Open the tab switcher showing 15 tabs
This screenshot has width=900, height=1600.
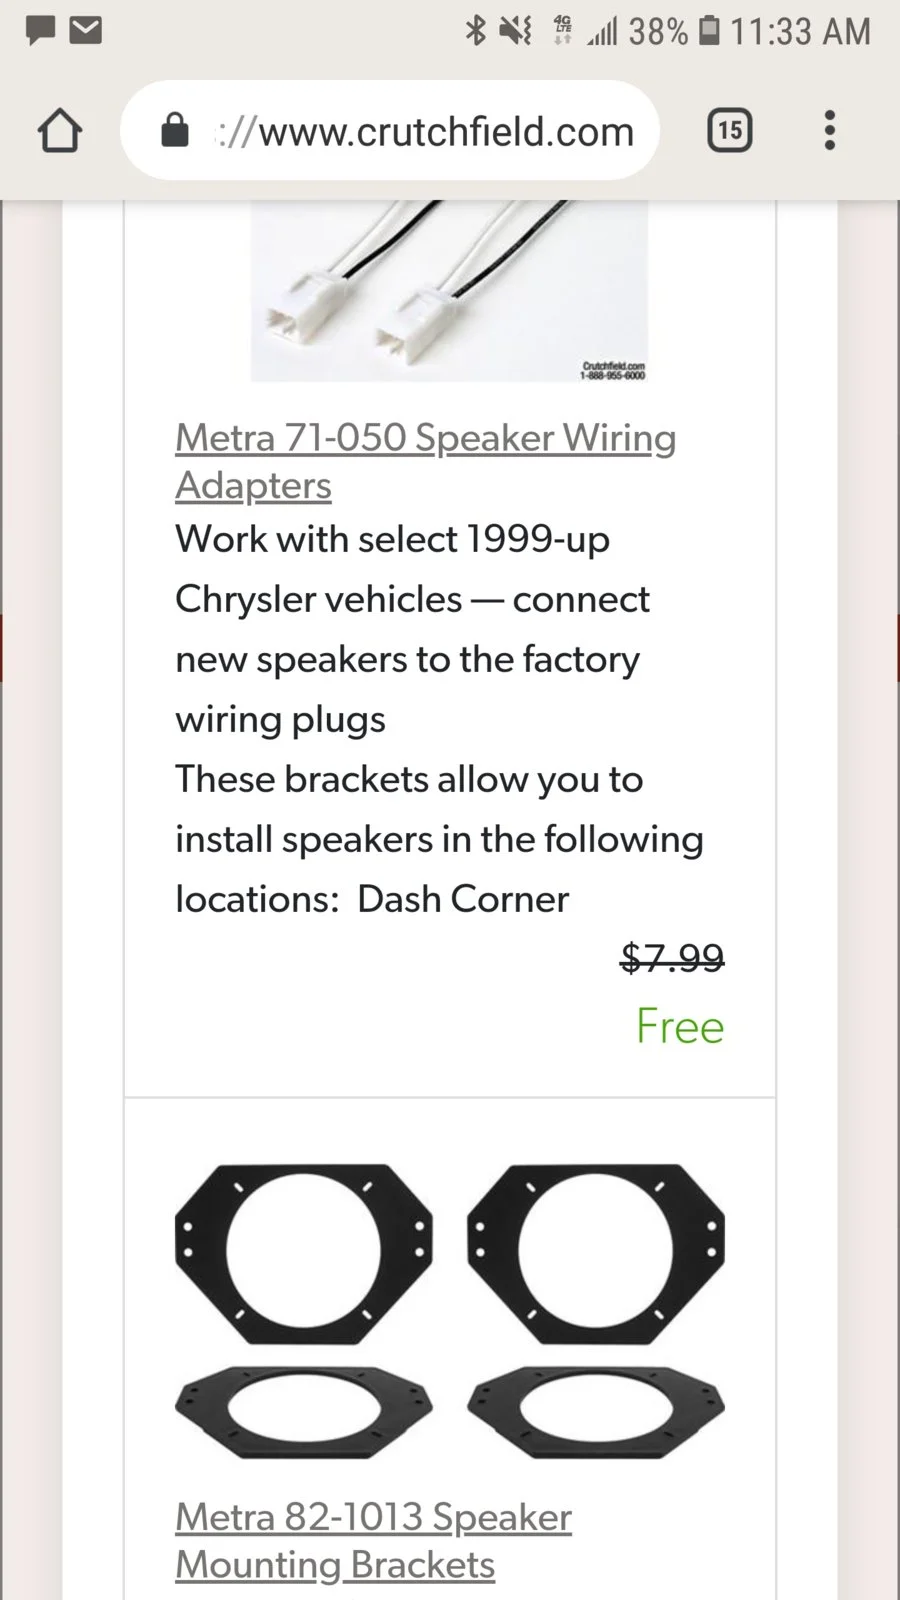click(x=730, y=130)
